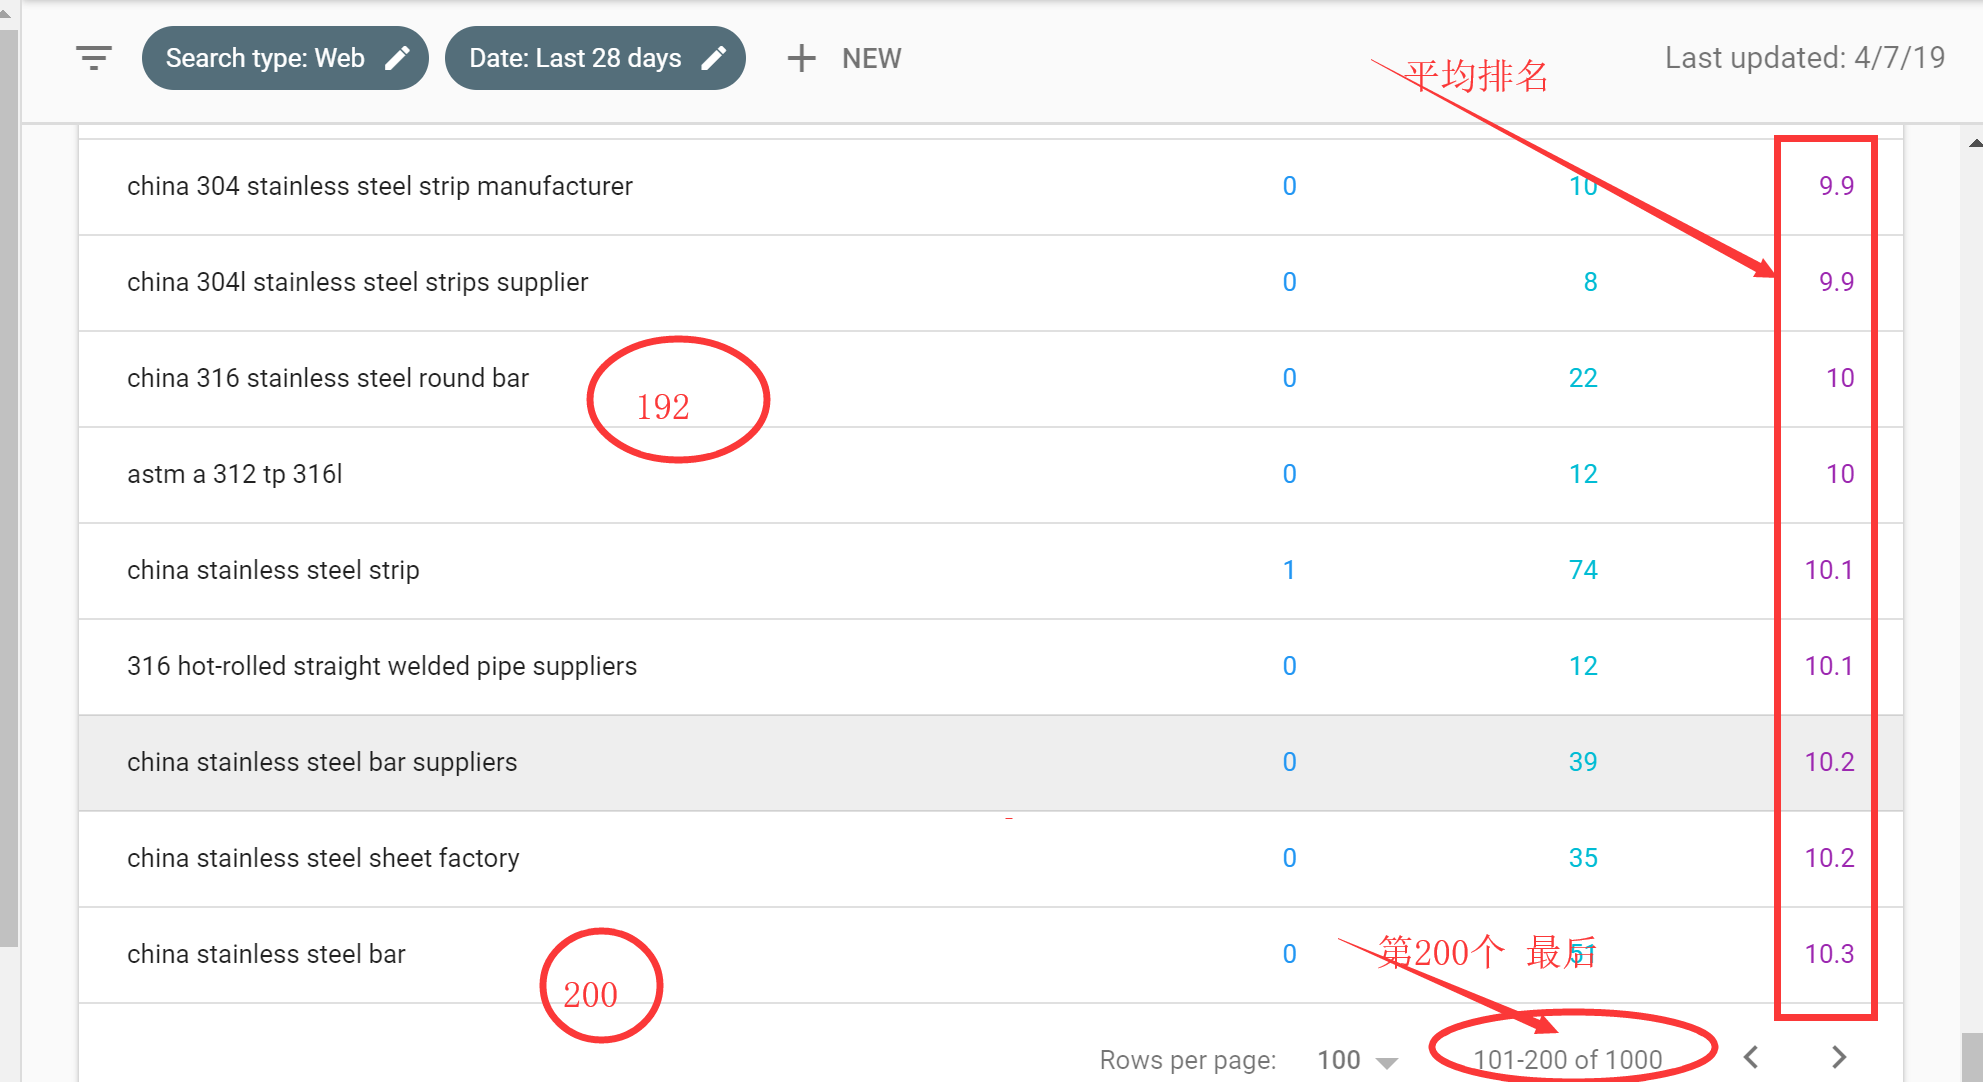The image size is (1983, 1082).
Task: Select query china stainless steel bar suppliers
Action: (x=322, y=762)
